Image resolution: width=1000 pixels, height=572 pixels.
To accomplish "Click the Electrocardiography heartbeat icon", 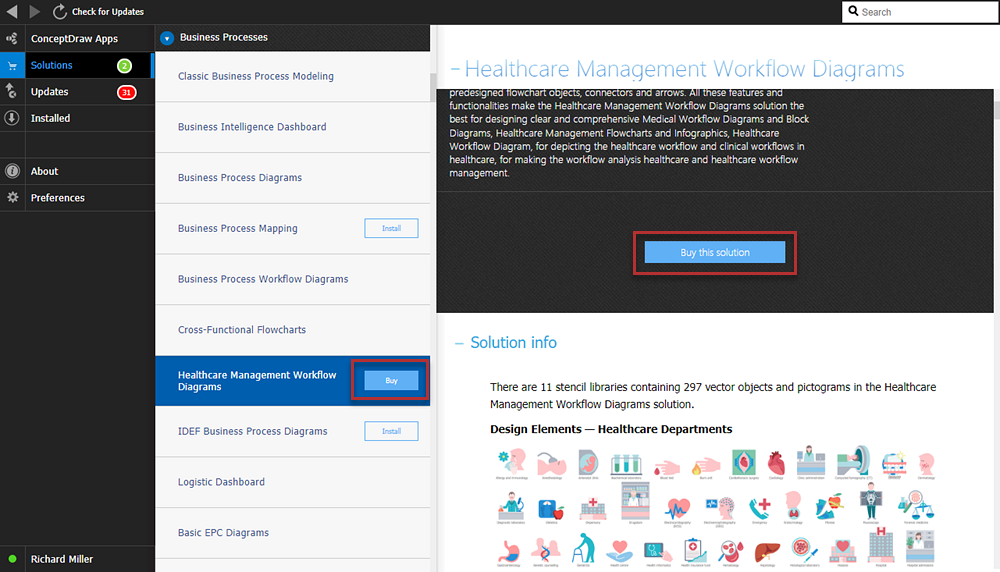I will [x=677, y=511].
